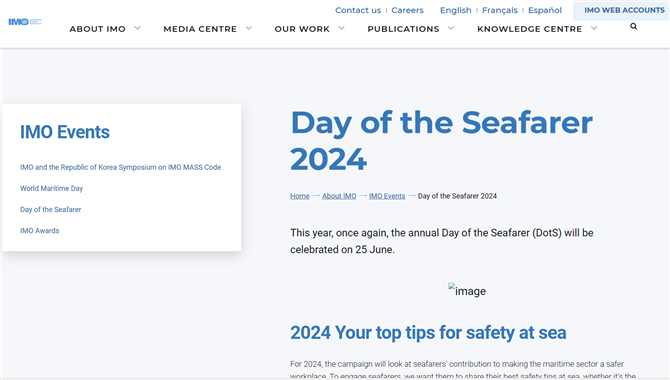
Task: Click IMO Events in breadcrumb
Action: coord(387,196)
